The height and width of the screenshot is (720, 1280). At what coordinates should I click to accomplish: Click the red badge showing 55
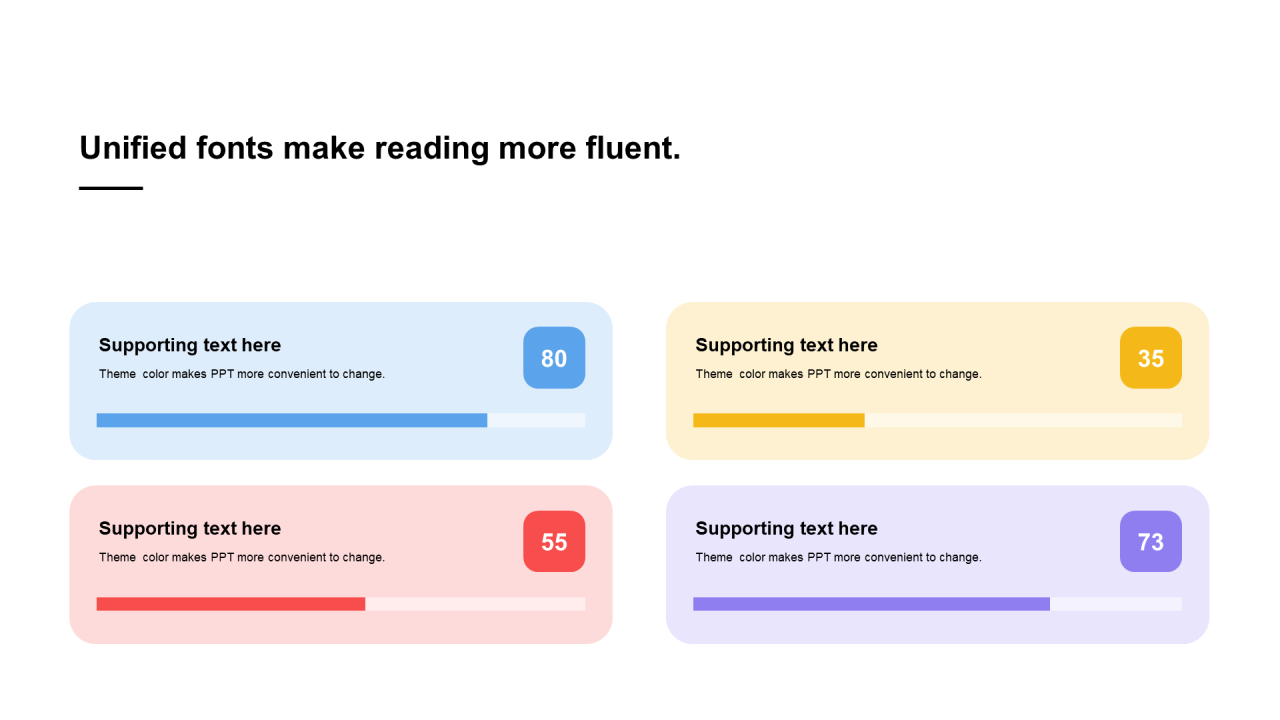[554, 542]
